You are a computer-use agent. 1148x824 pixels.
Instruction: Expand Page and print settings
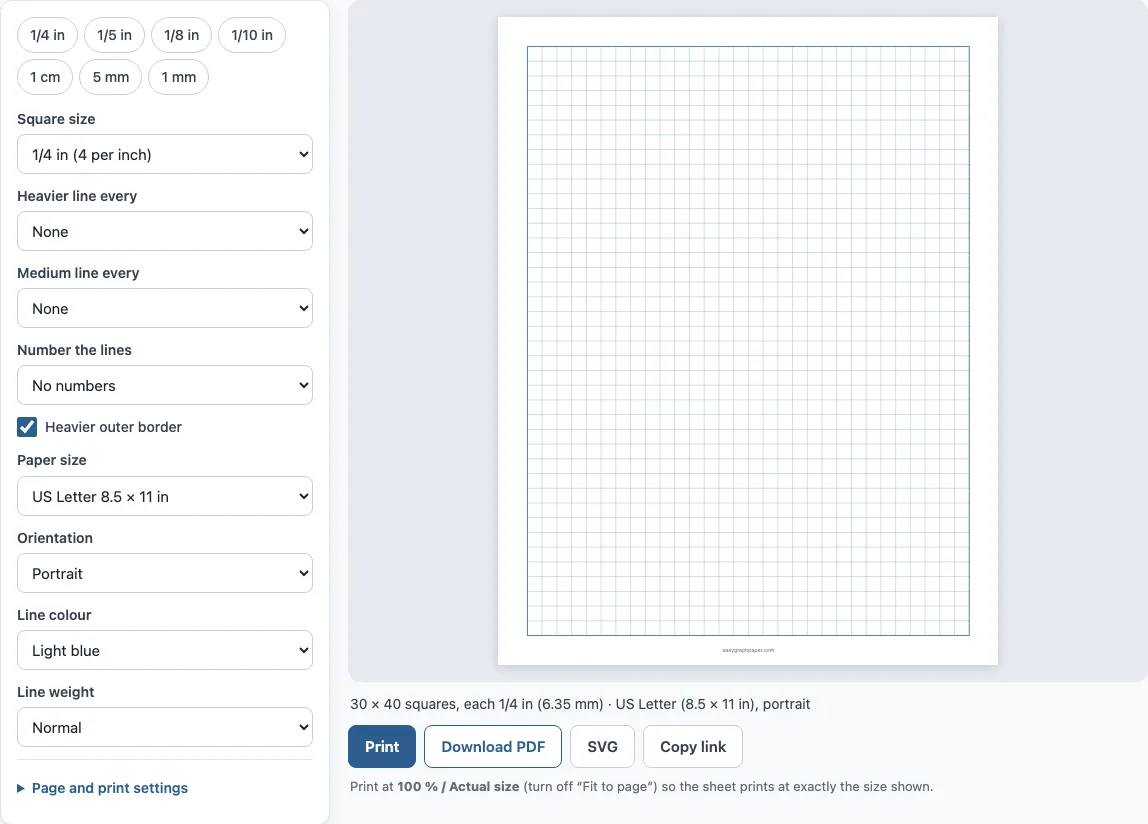coord(102,788)
